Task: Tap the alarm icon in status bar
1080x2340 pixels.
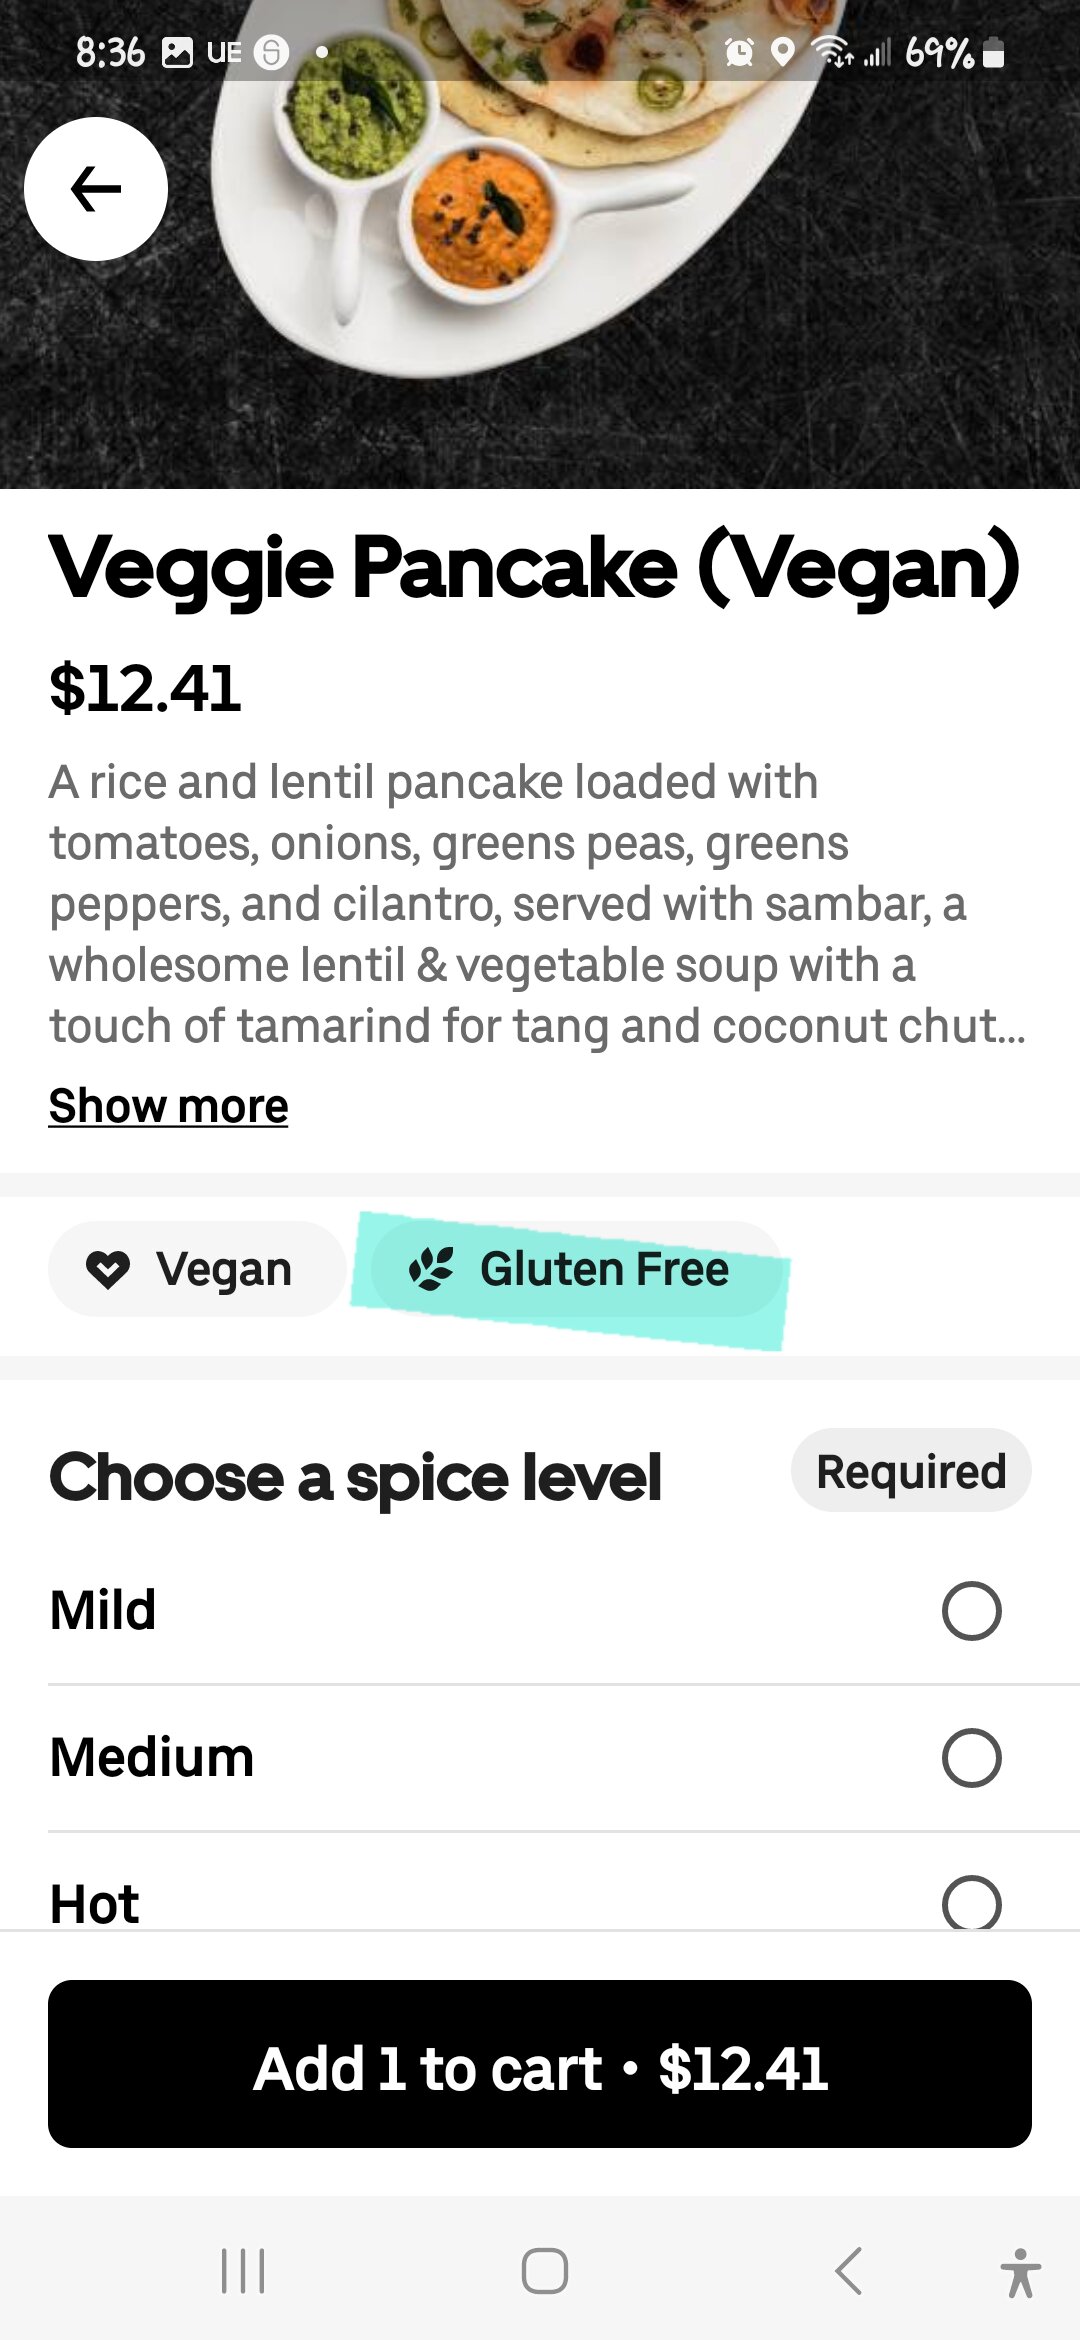Action: coord(739,52)
